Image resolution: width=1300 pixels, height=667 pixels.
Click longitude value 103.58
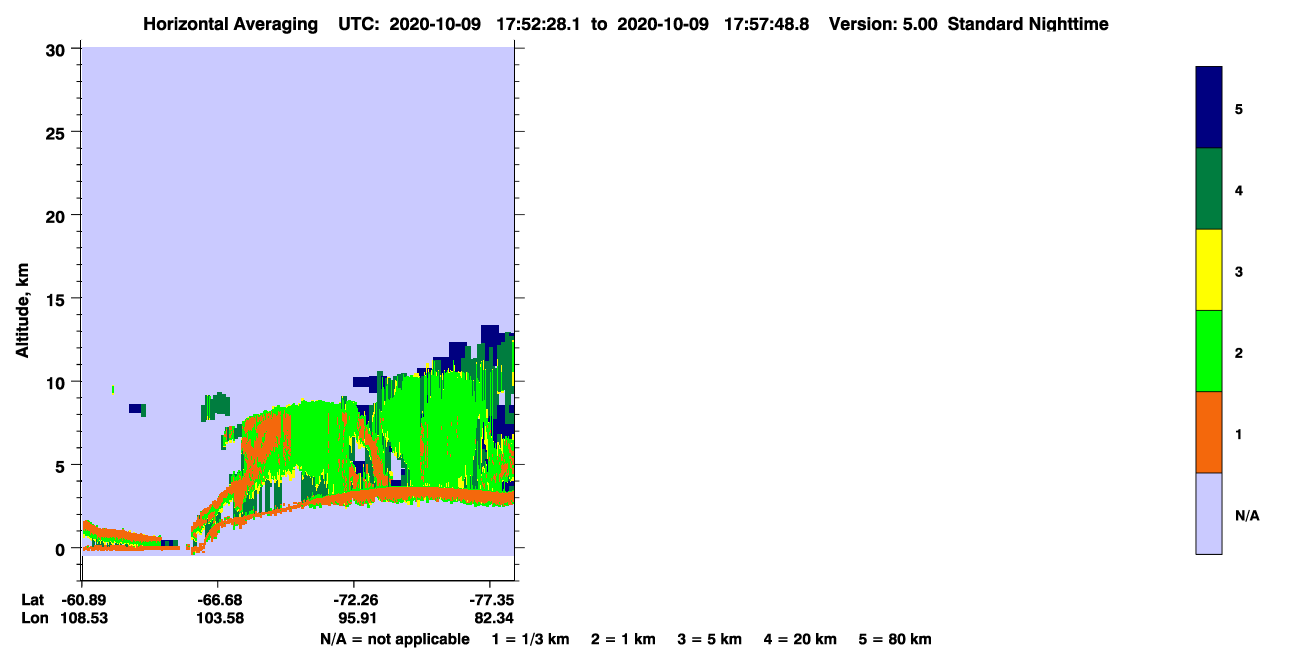point(221,618)
